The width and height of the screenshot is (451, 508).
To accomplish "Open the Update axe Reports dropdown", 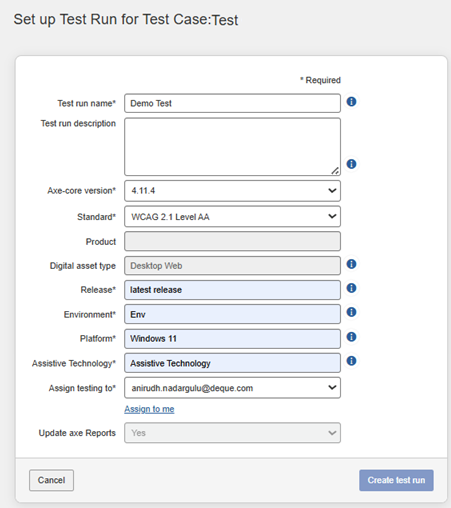I will pos(232,433).
